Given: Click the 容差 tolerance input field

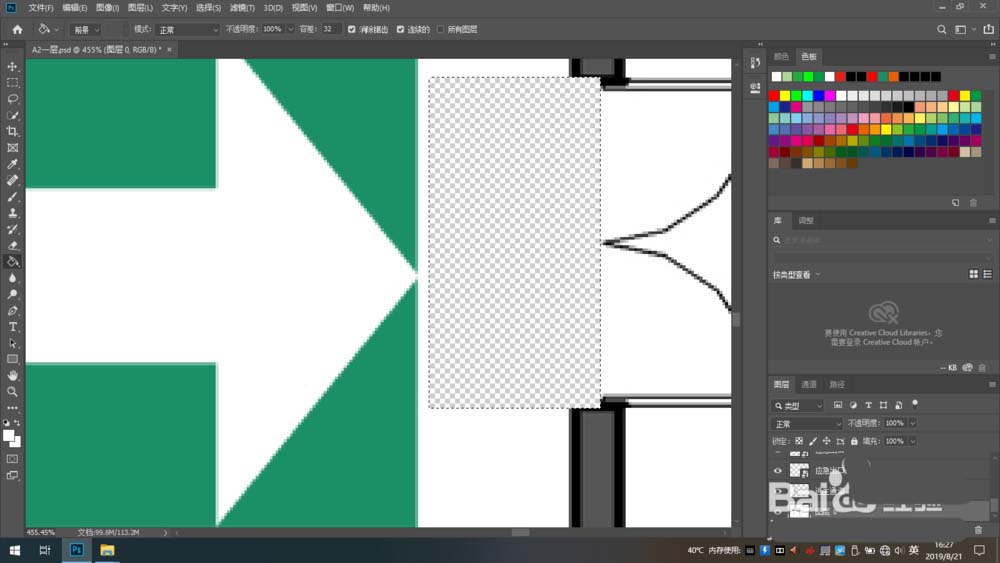Looking at the screenshot, I should (331, 30).
